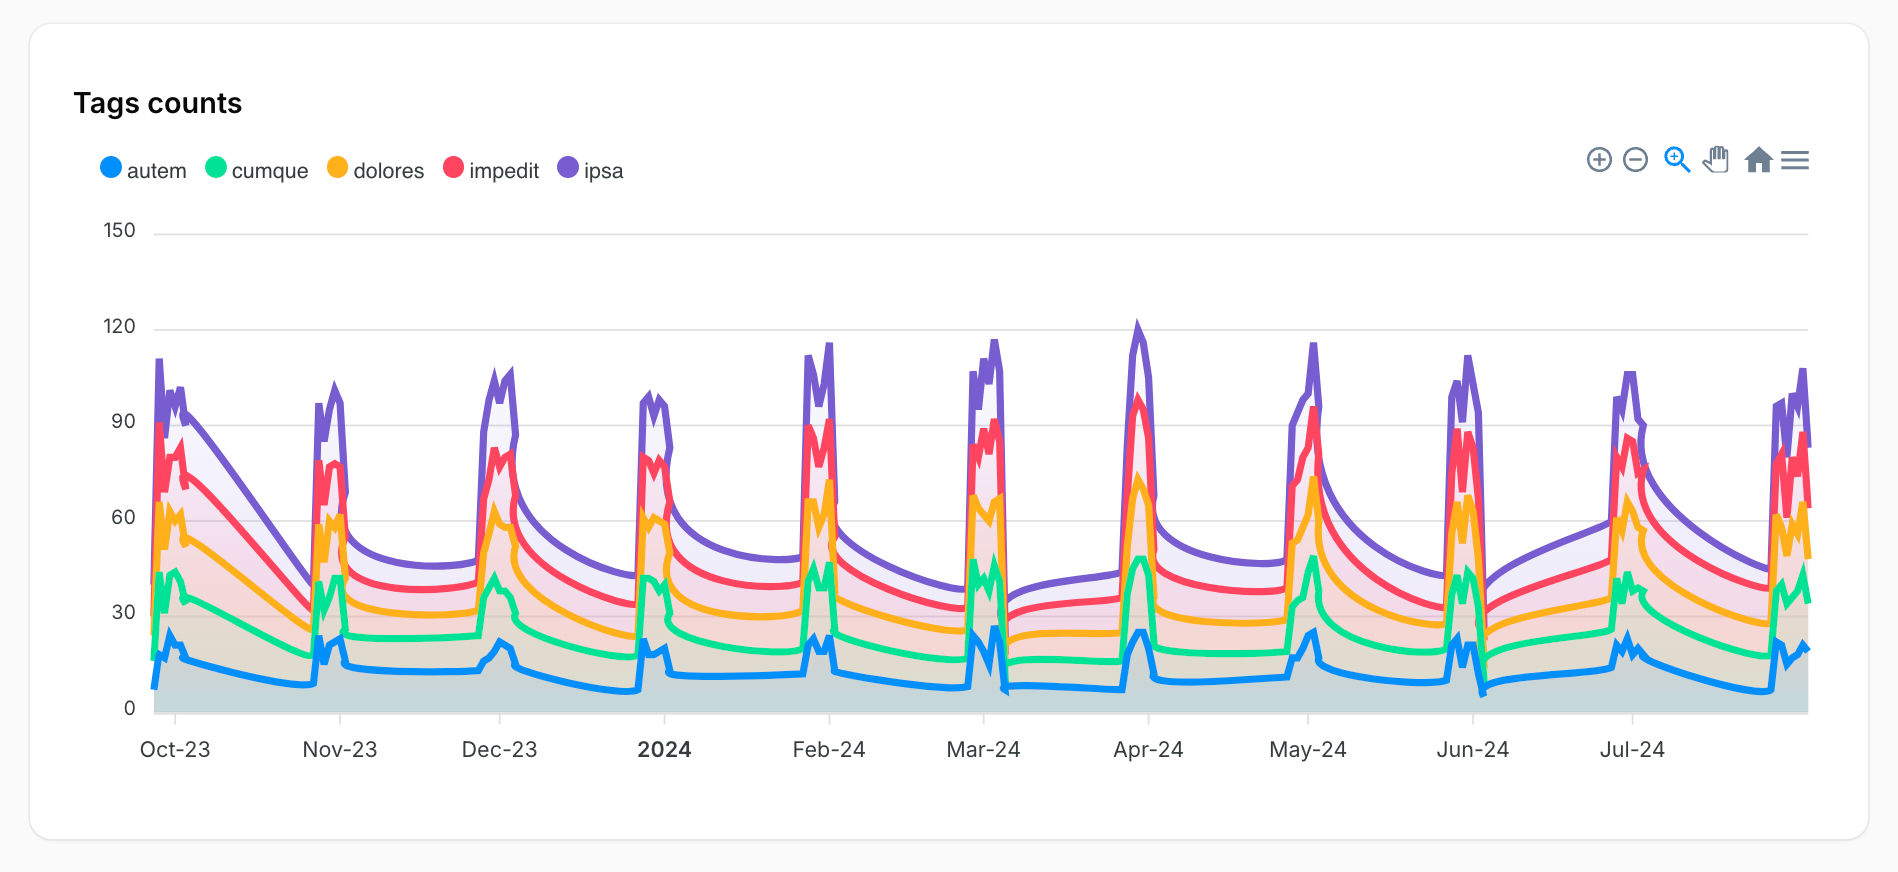Click the 30 y-axis value
The width and height of the screenshot is (1898, 872).
click(123, 613)
